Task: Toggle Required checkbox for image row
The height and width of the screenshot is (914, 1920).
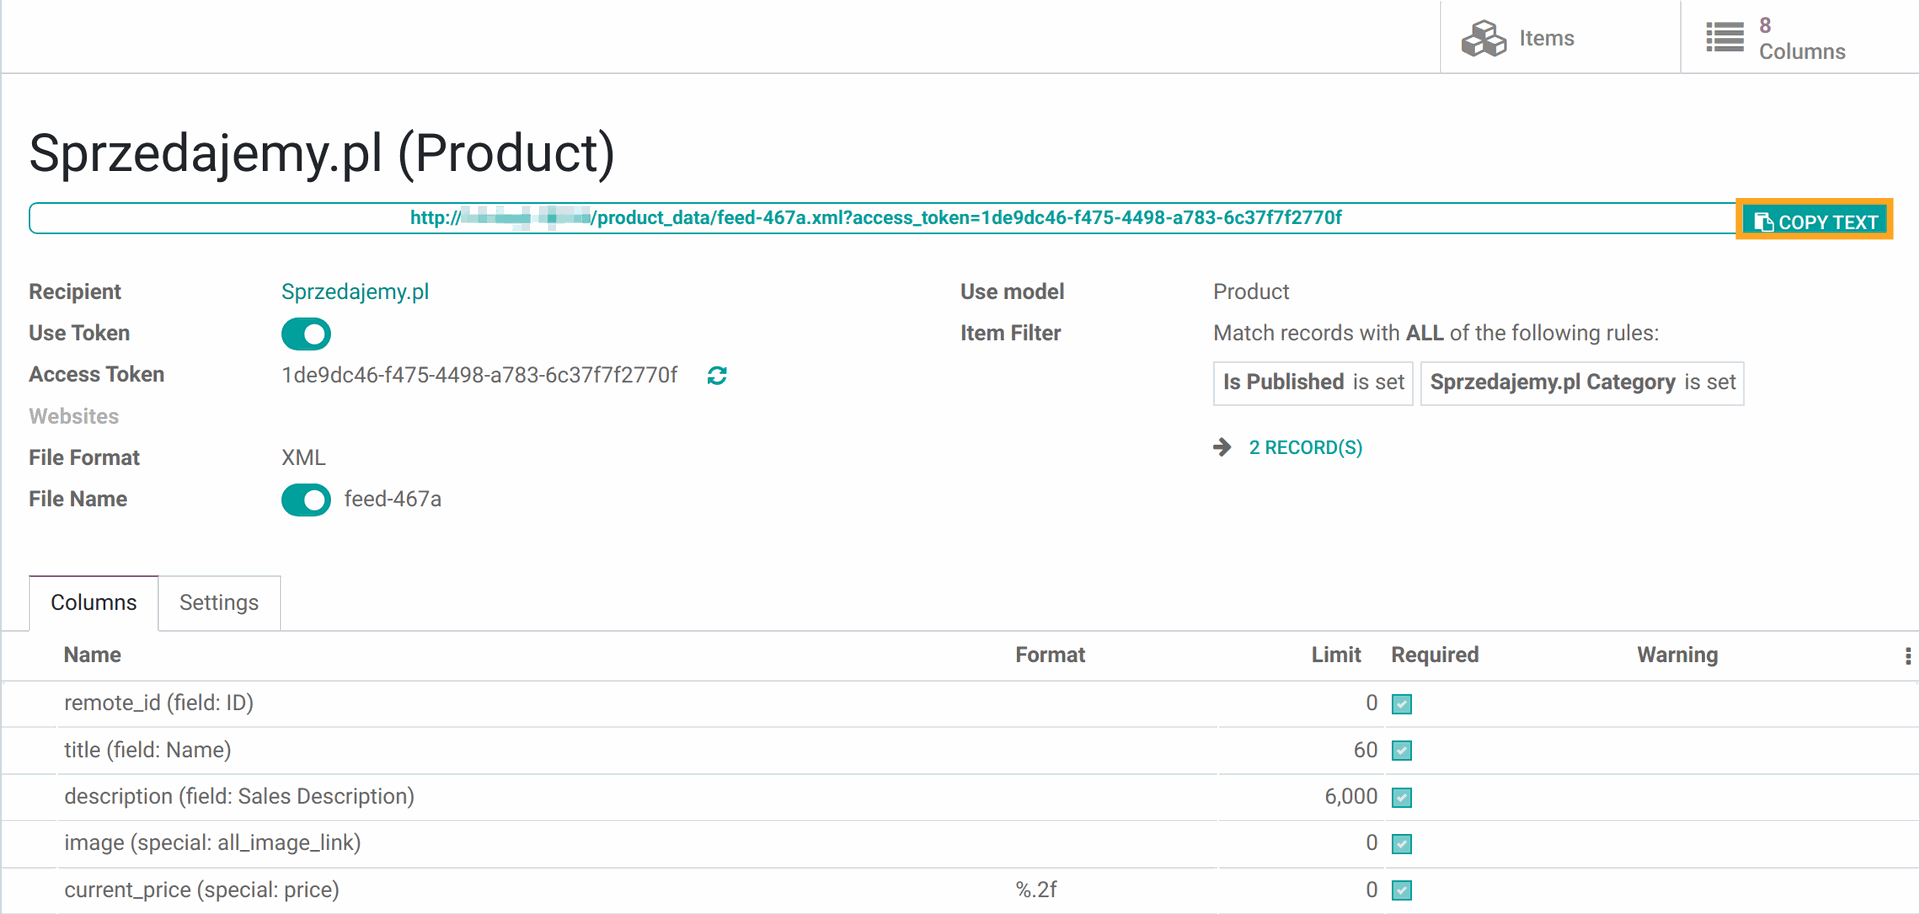Action: pyautogui.click(x=1402, y=844)
